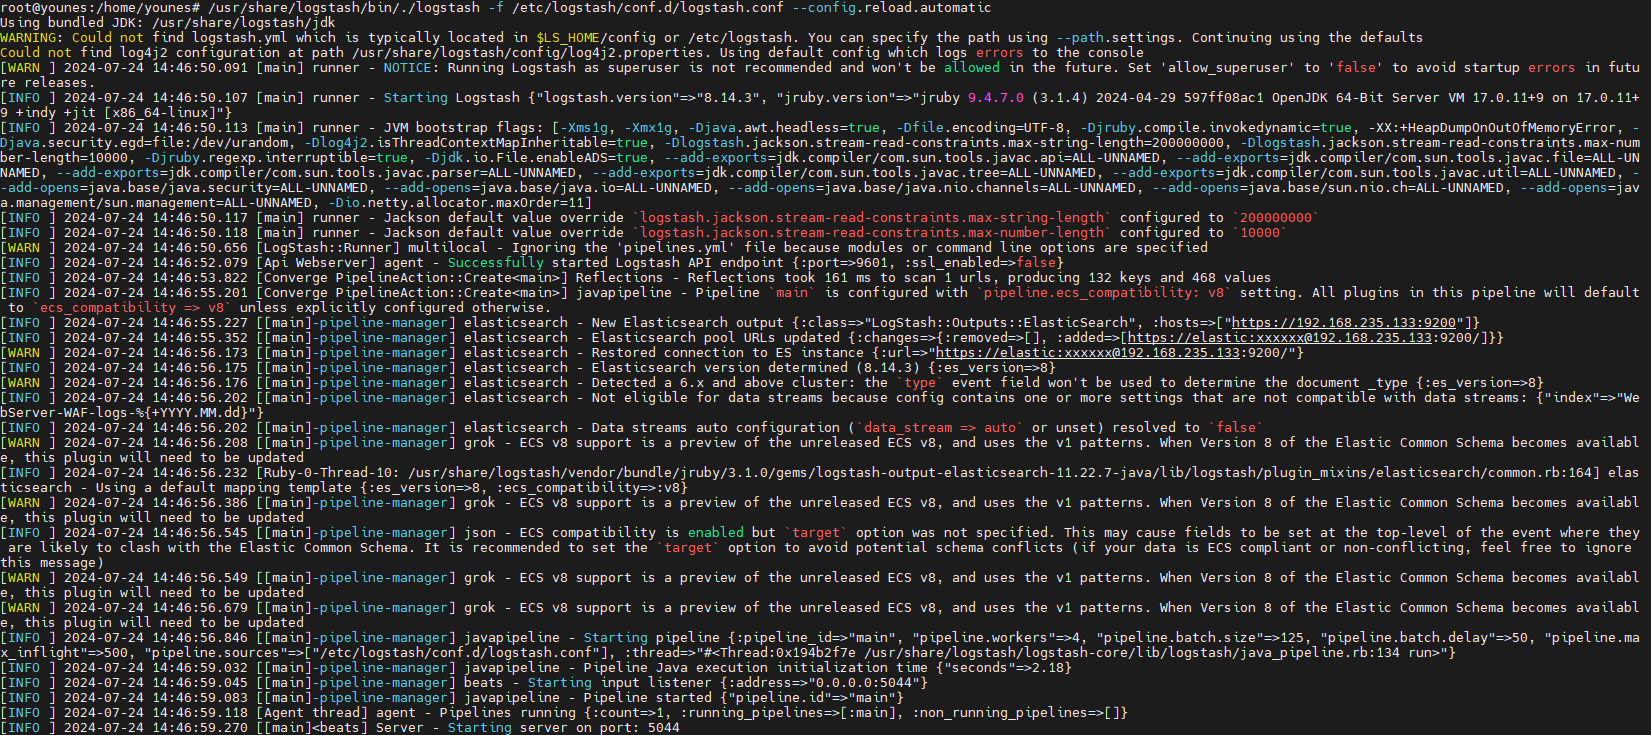Click the [[main]<beats] thread label
1651x735 pixels.
pos(312,728)
